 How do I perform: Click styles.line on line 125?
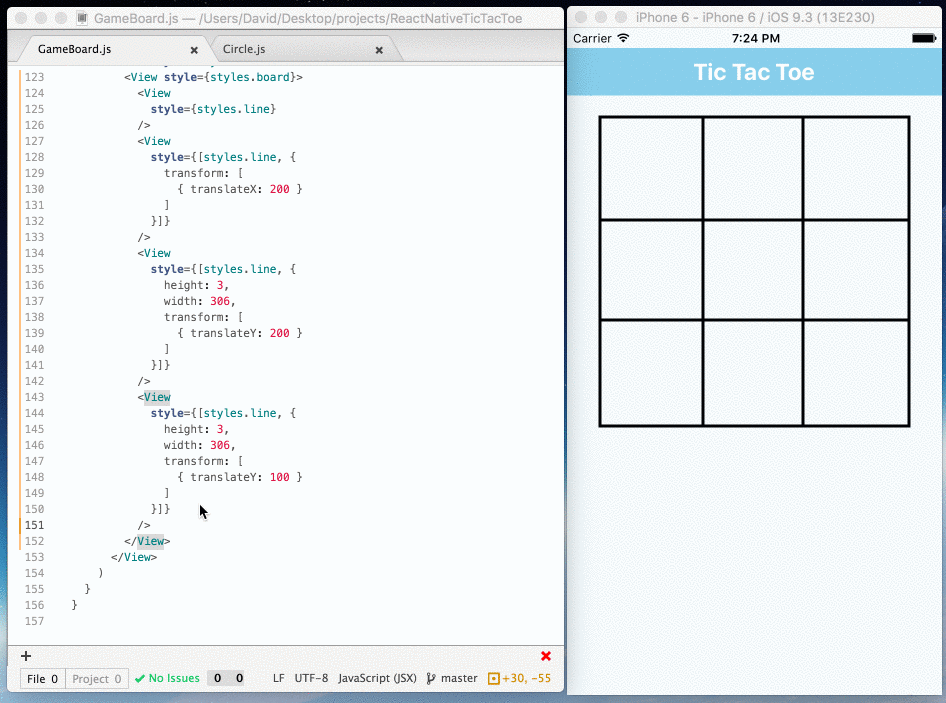(x=233, y=109)
